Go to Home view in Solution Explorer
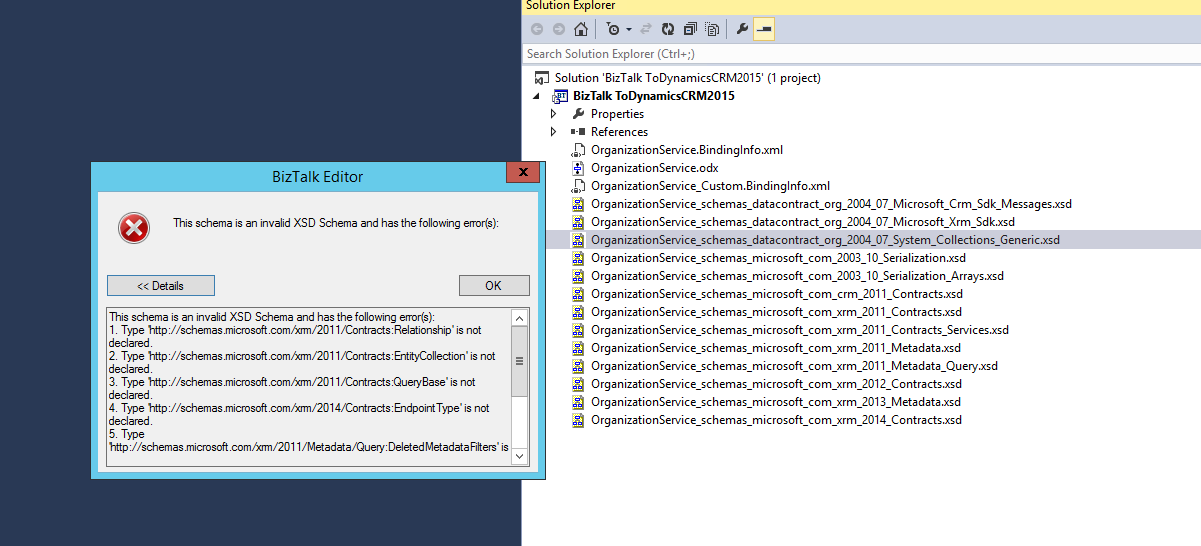1201x546 pixels. coord(580,29)
